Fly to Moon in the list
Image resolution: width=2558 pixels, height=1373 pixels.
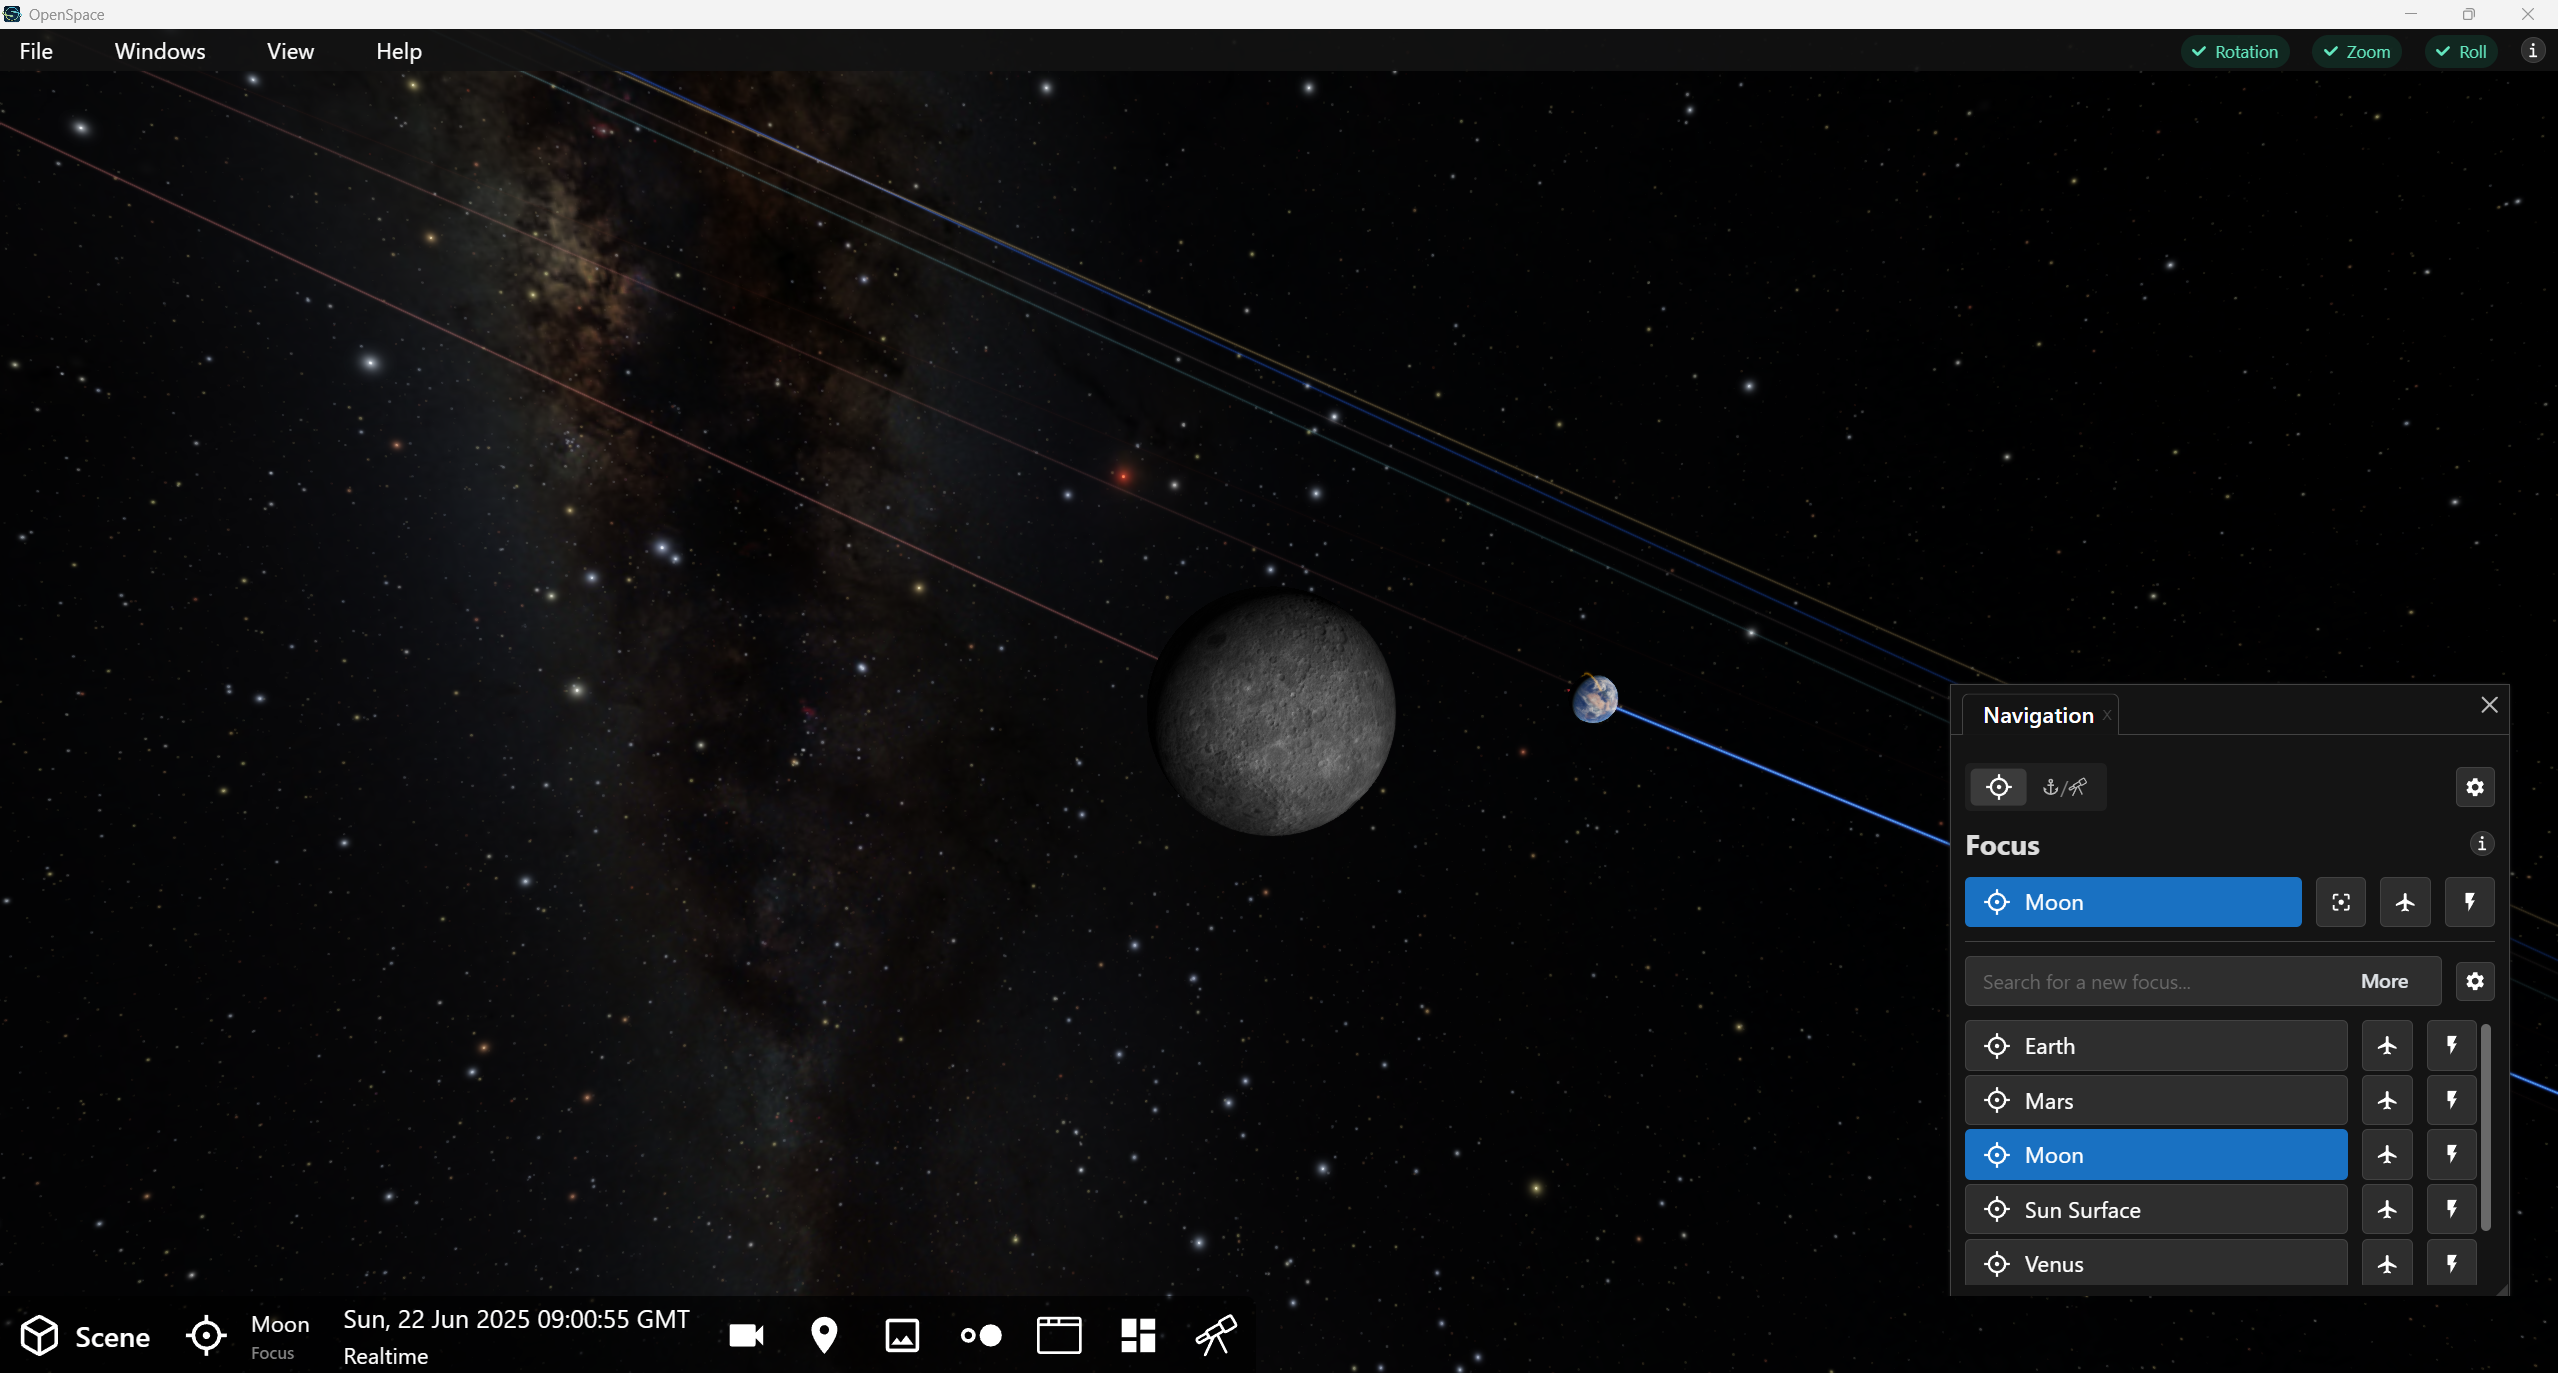pos(2387,1155)
